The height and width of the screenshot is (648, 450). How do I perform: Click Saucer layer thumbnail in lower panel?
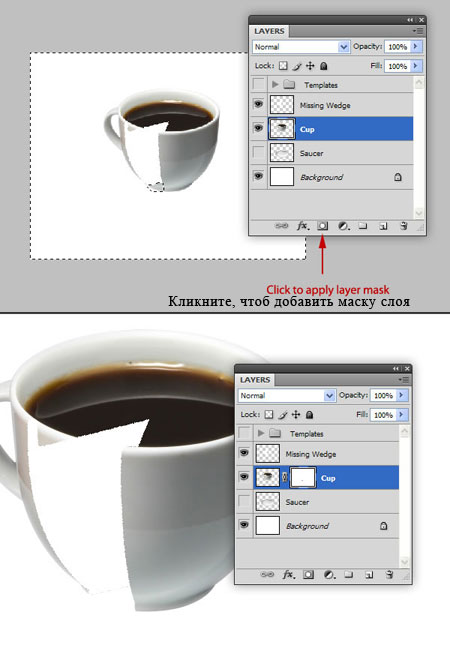[268, 502]
